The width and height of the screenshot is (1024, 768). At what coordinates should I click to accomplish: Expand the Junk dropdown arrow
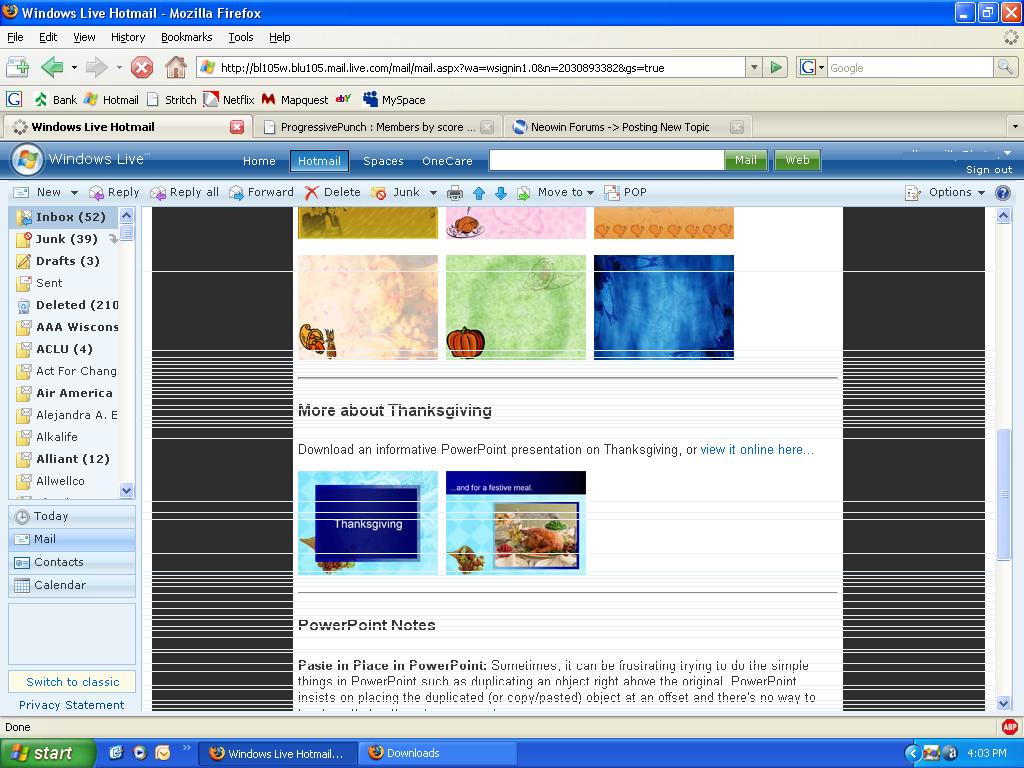[x=433, y=193]
